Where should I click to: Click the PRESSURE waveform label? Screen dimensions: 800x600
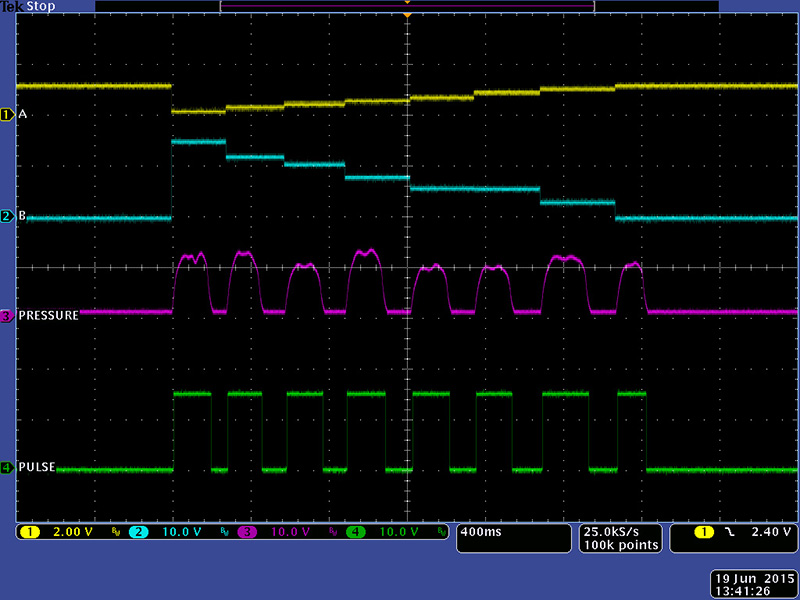tap(49, 316)
